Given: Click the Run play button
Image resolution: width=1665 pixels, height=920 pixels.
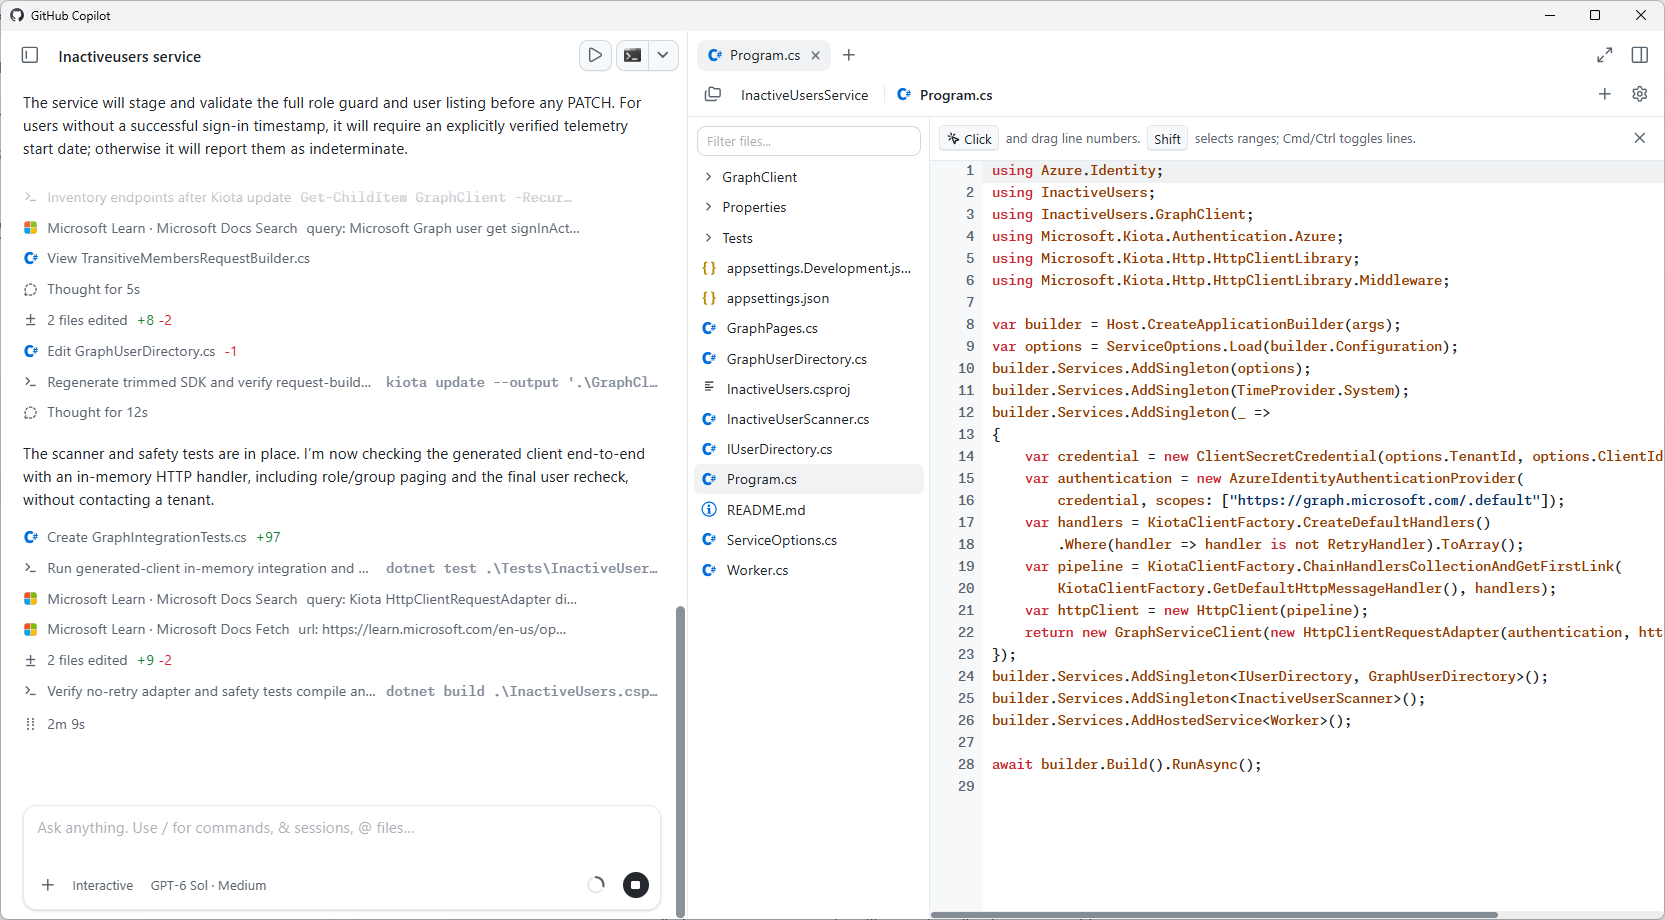Looking at the screenshot, I should [x=595, y=55].
